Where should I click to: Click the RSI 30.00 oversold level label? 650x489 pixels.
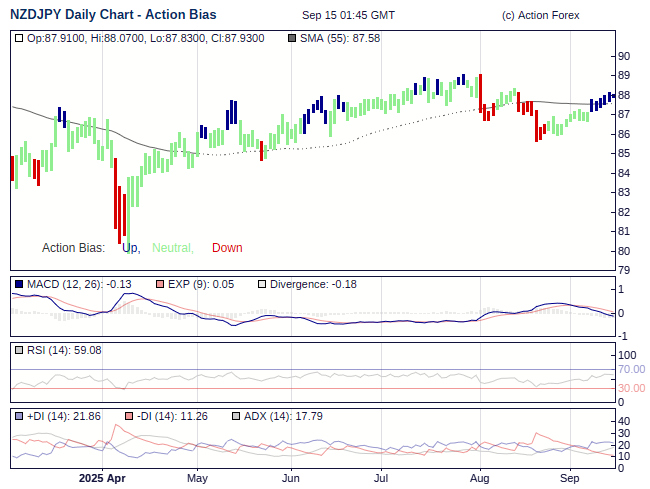click(x=630, y=388)
